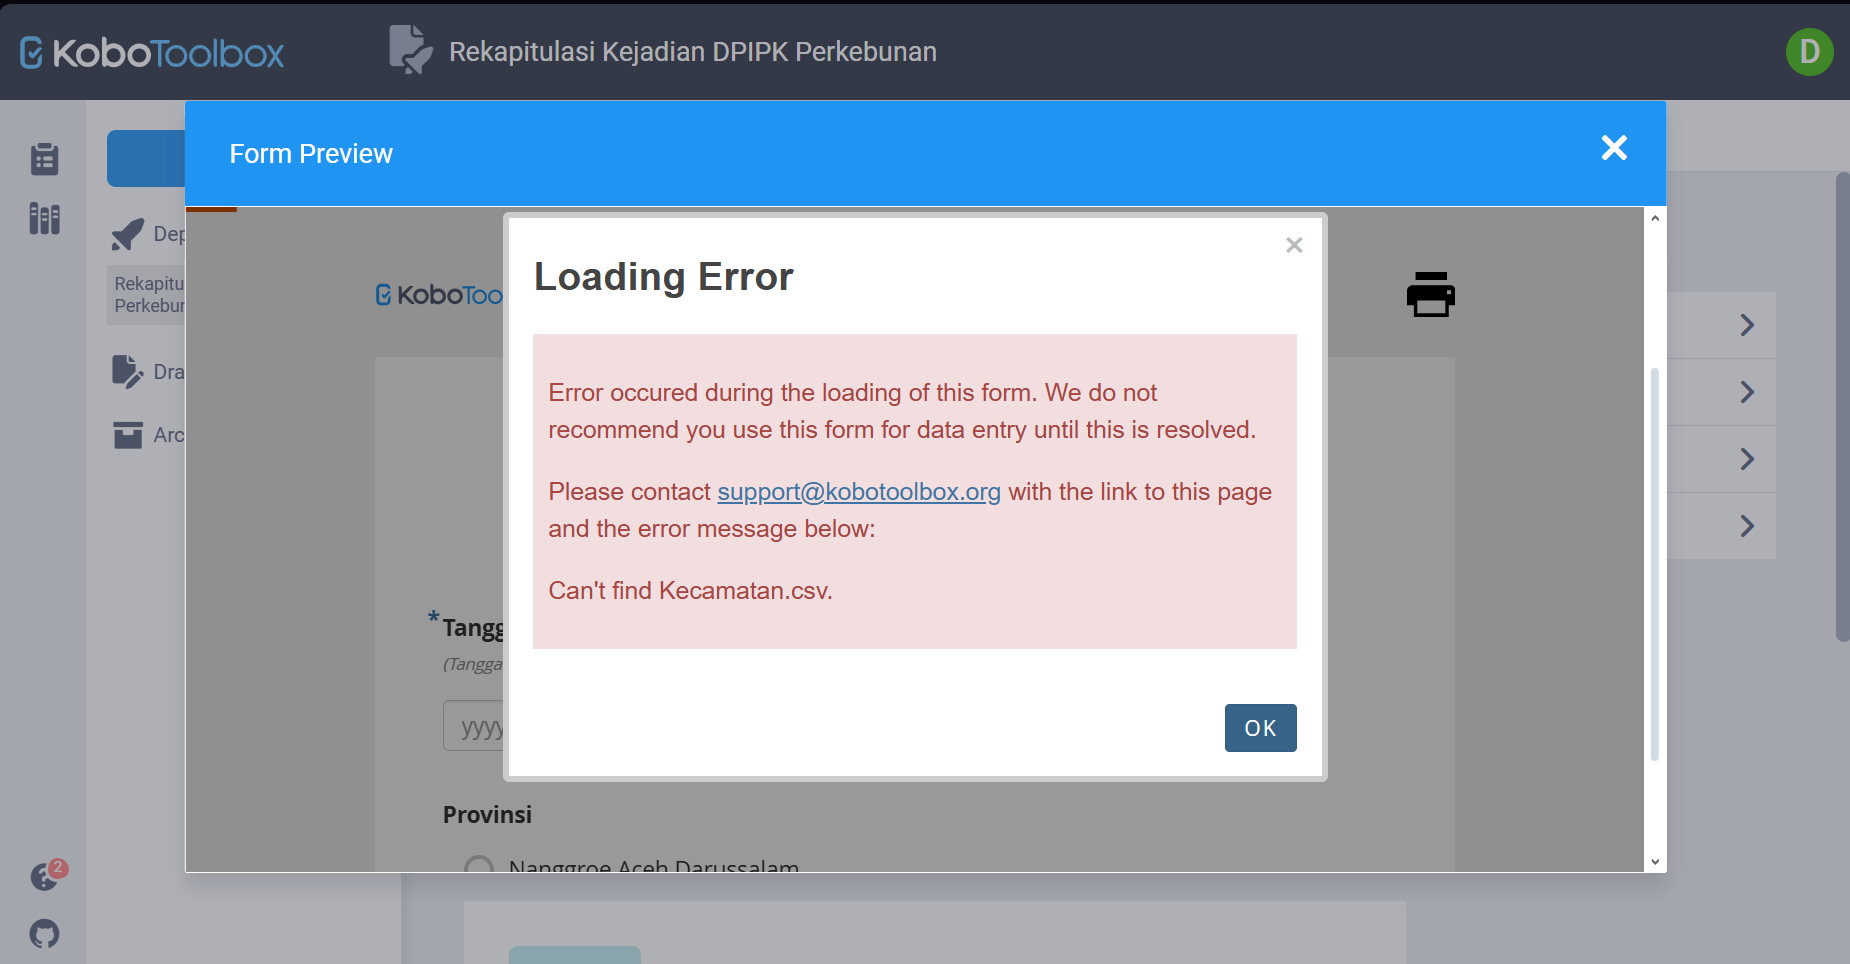The image size is (1850, 964).
Task: Expand the first chevron row on right
Action: 1746,325
